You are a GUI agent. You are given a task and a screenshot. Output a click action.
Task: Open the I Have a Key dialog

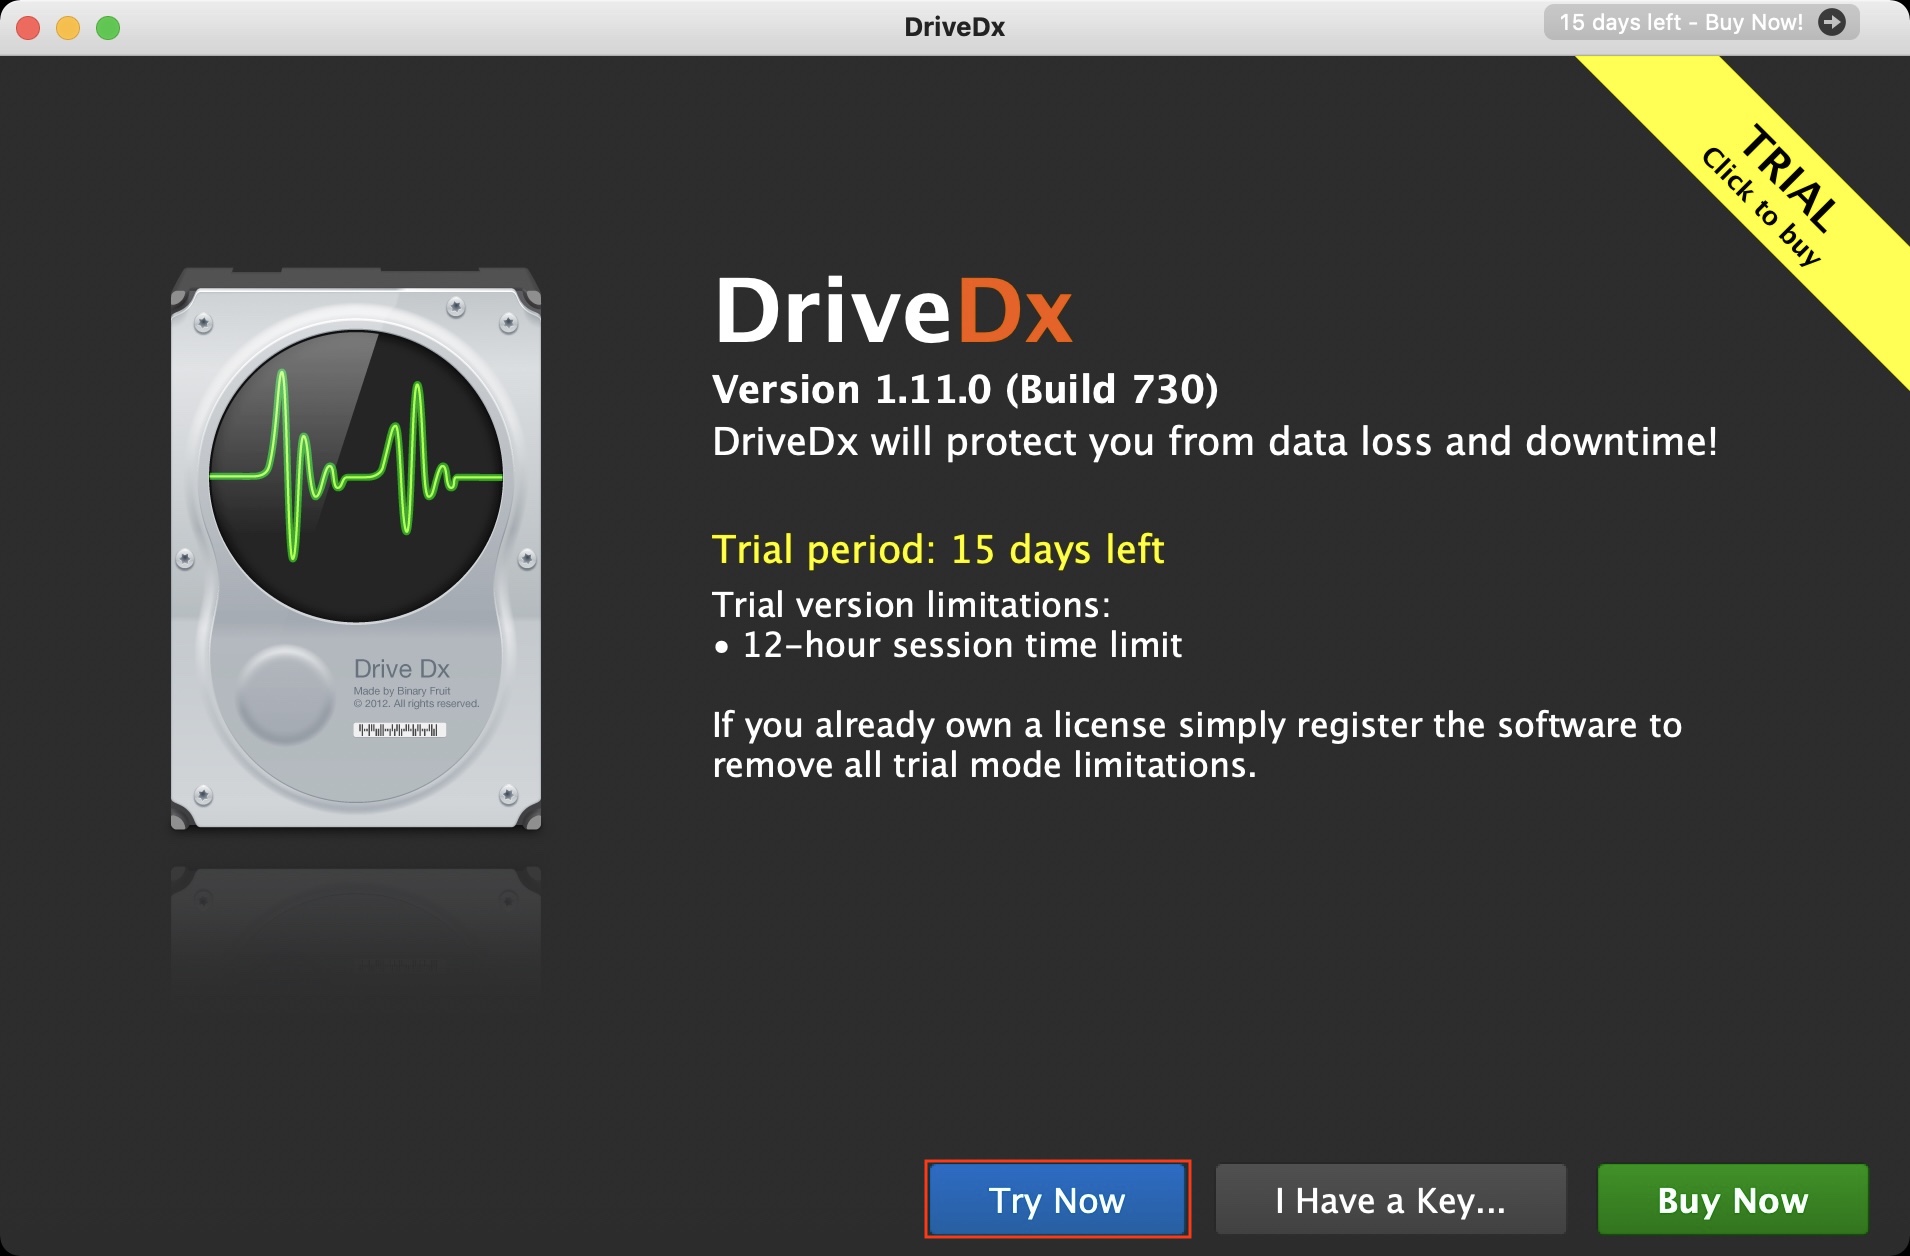(1390, 1199)
